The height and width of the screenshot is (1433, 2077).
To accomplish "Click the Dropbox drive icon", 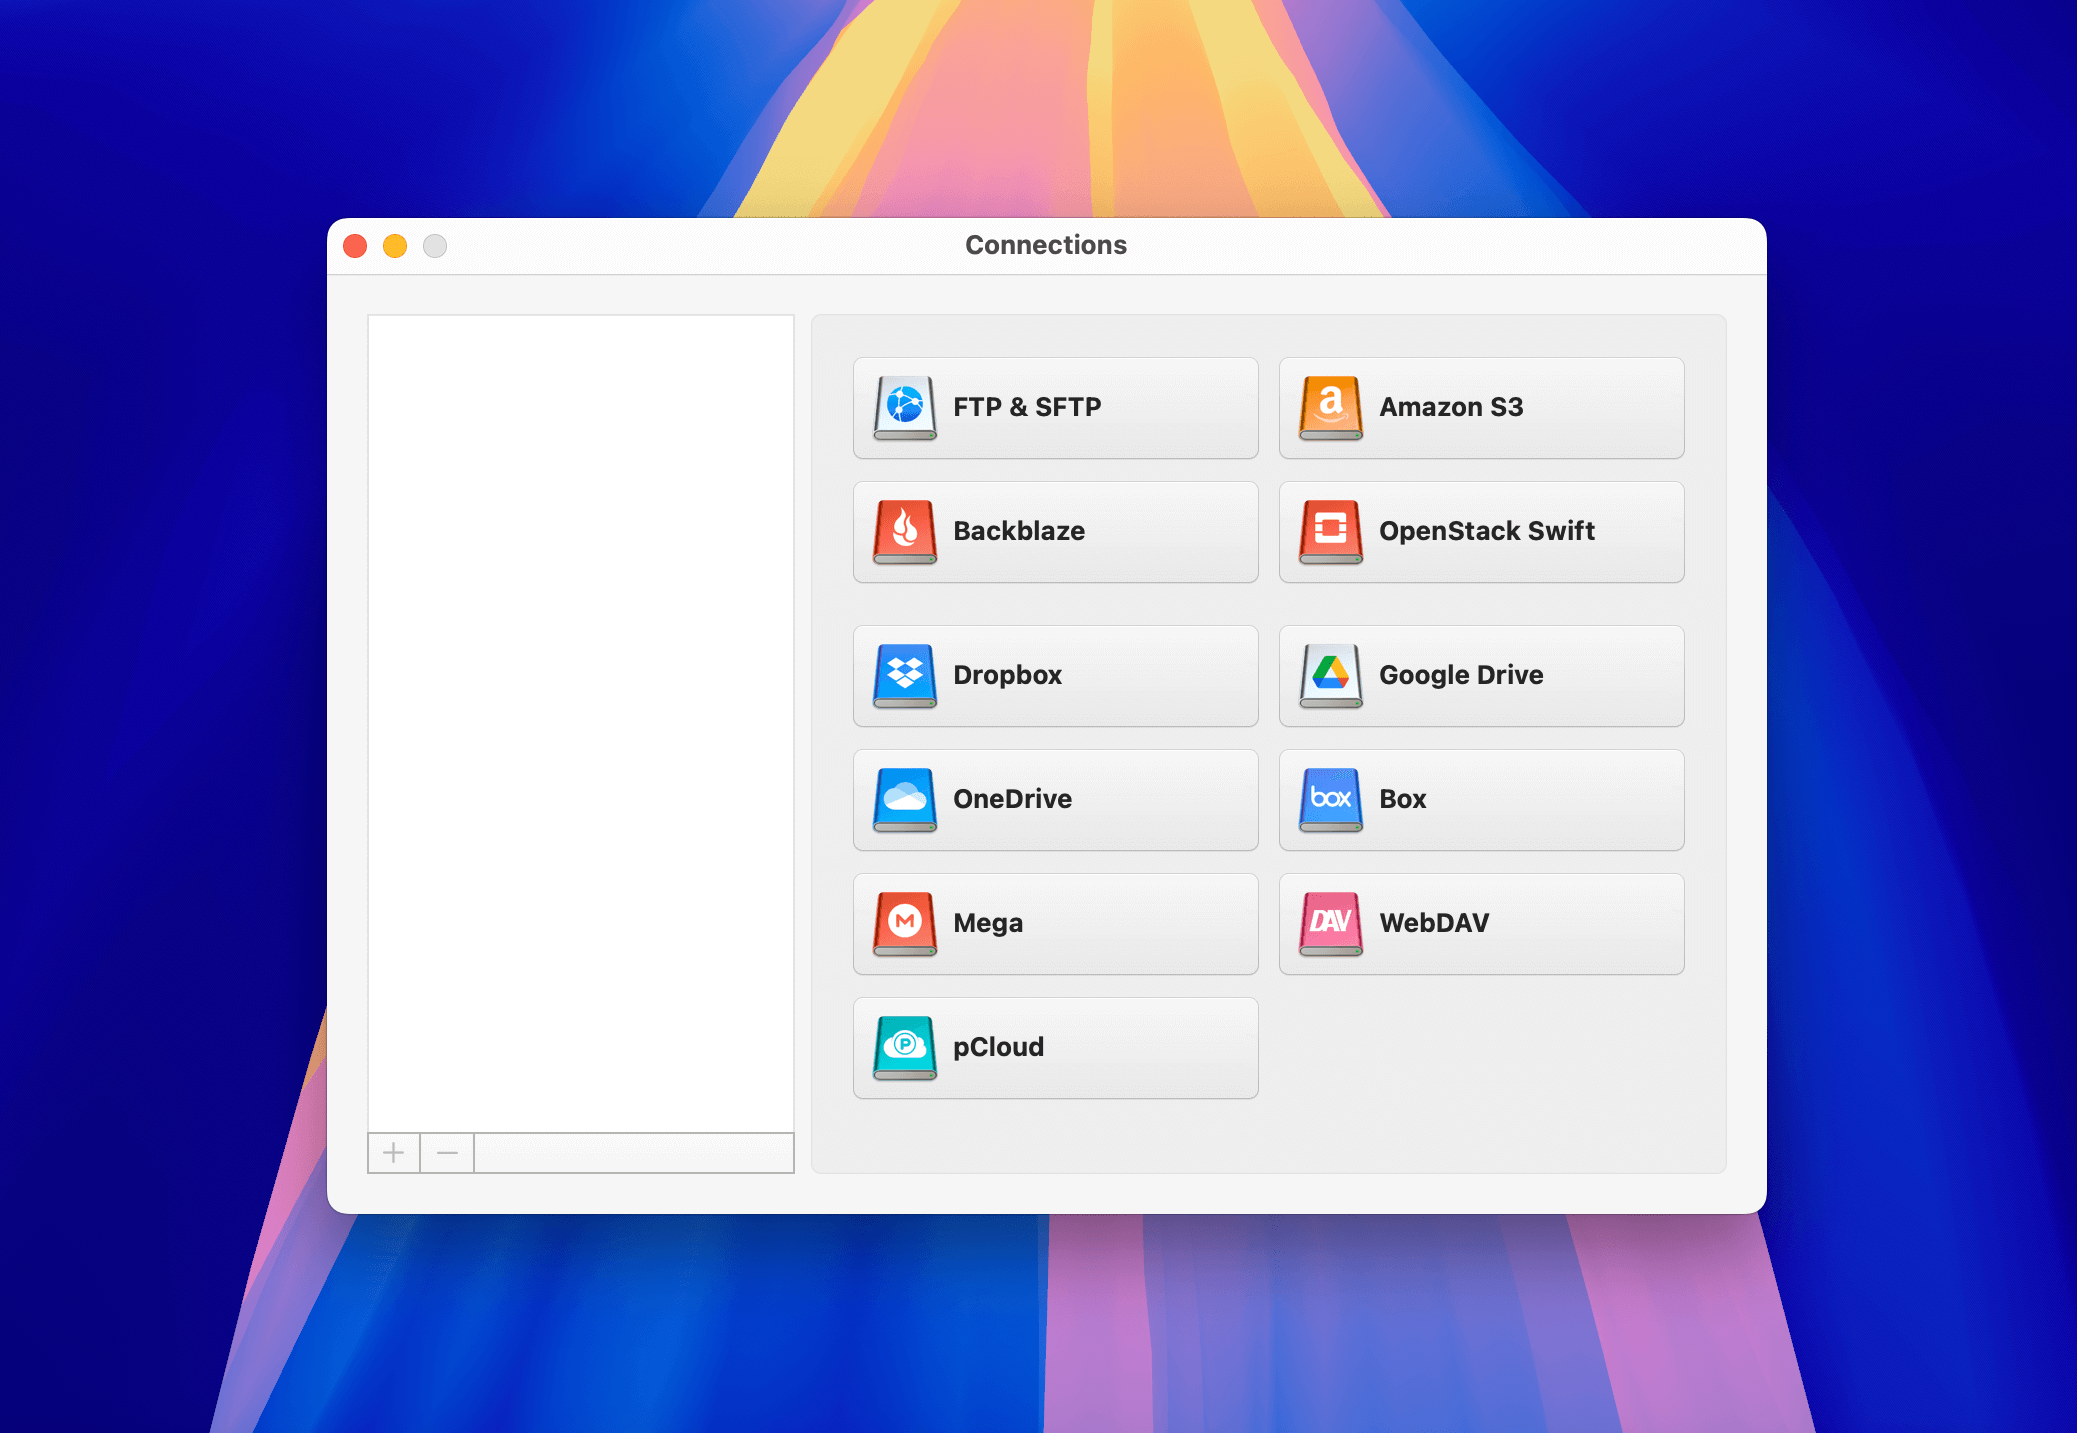I will (x=905, y=676).
